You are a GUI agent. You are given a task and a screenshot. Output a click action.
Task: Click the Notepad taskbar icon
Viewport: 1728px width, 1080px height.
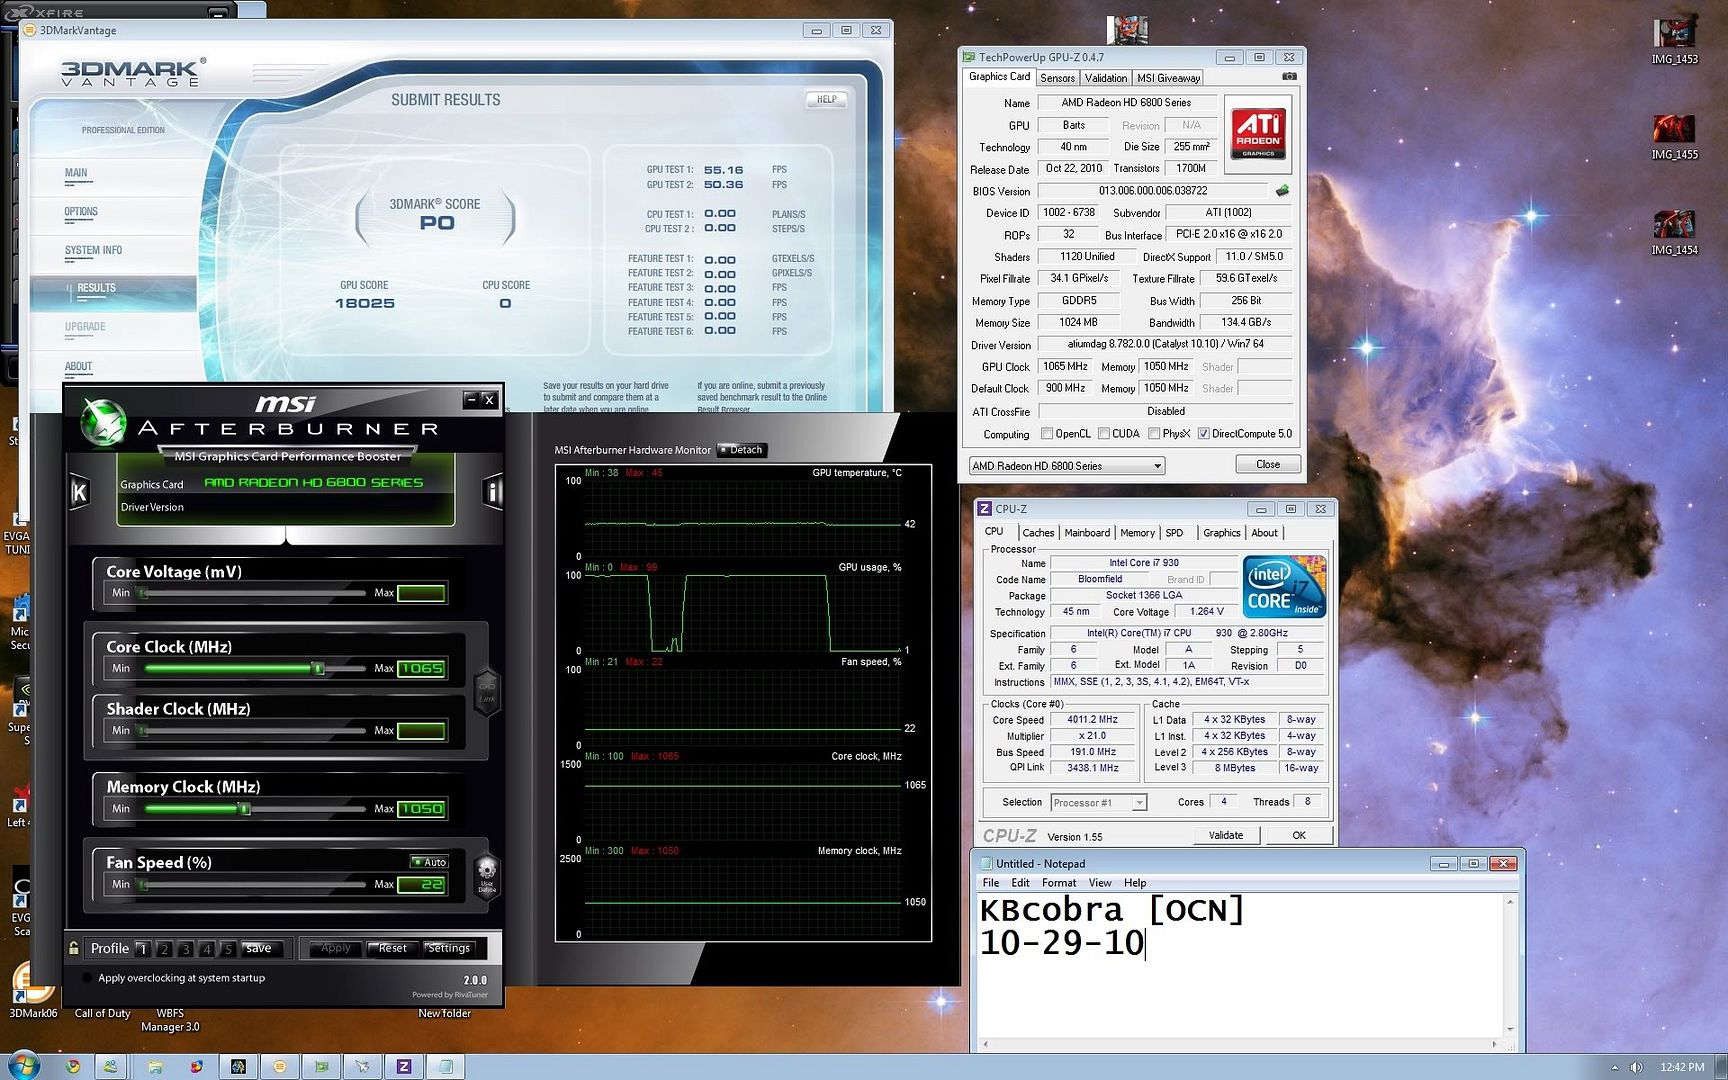tap(445, 1067)
